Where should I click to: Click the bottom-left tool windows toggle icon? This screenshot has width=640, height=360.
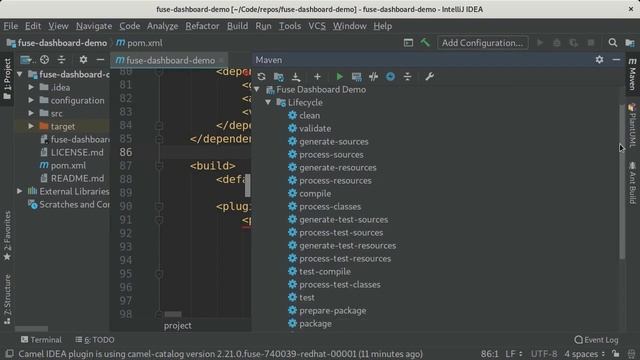point(9,353)
